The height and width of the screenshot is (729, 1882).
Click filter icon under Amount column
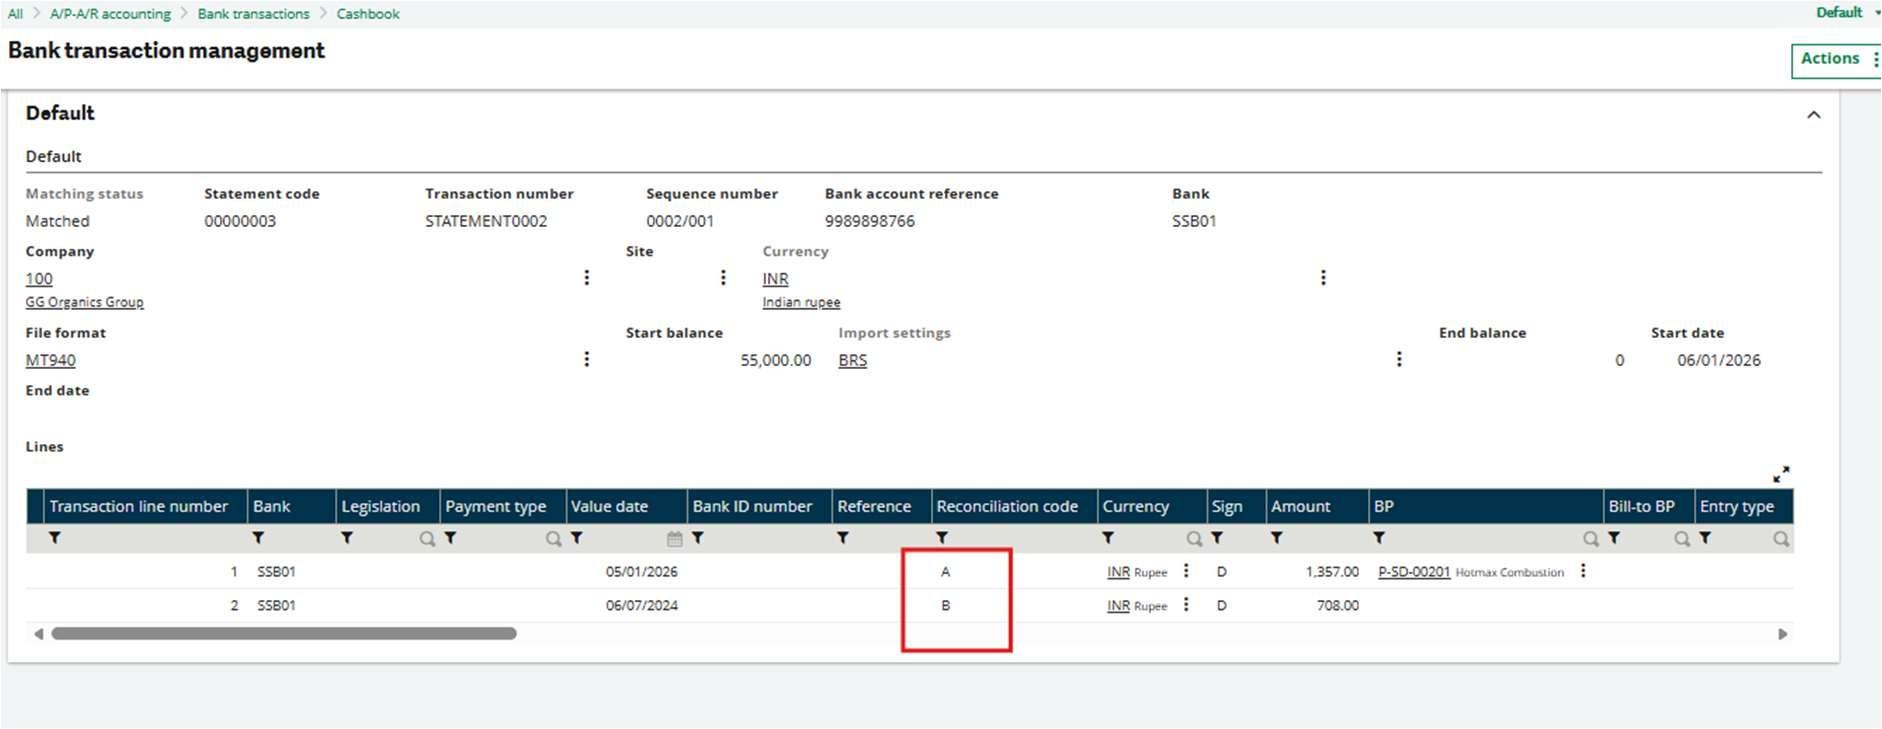pos(1277,538)
